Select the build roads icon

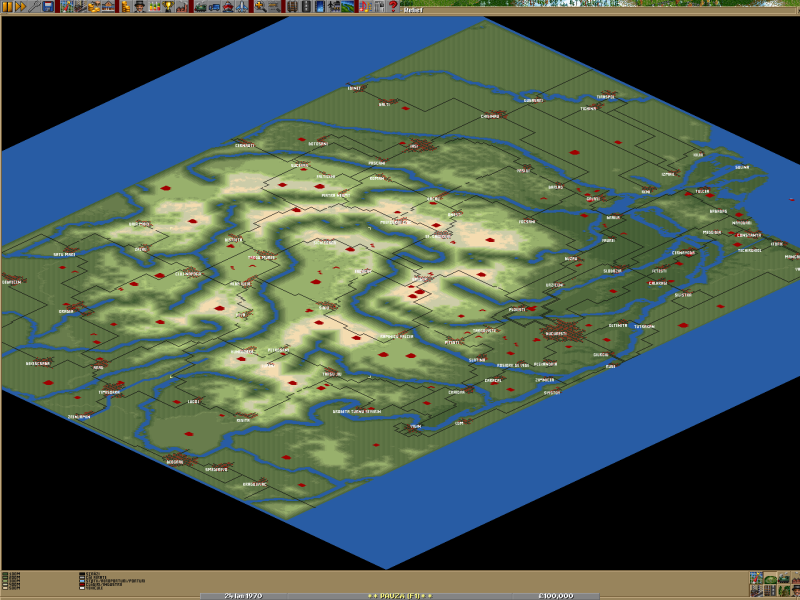click(306, 6)
